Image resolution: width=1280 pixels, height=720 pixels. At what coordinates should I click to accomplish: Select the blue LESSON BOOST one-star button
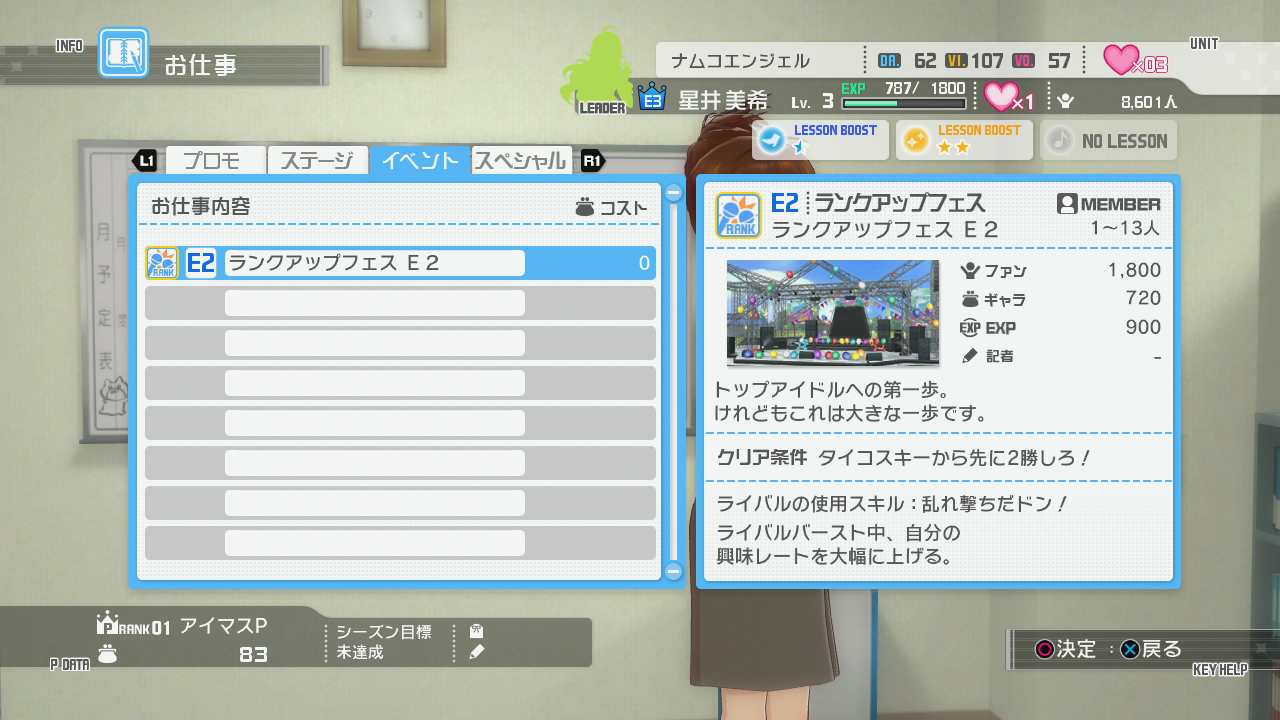820,140
